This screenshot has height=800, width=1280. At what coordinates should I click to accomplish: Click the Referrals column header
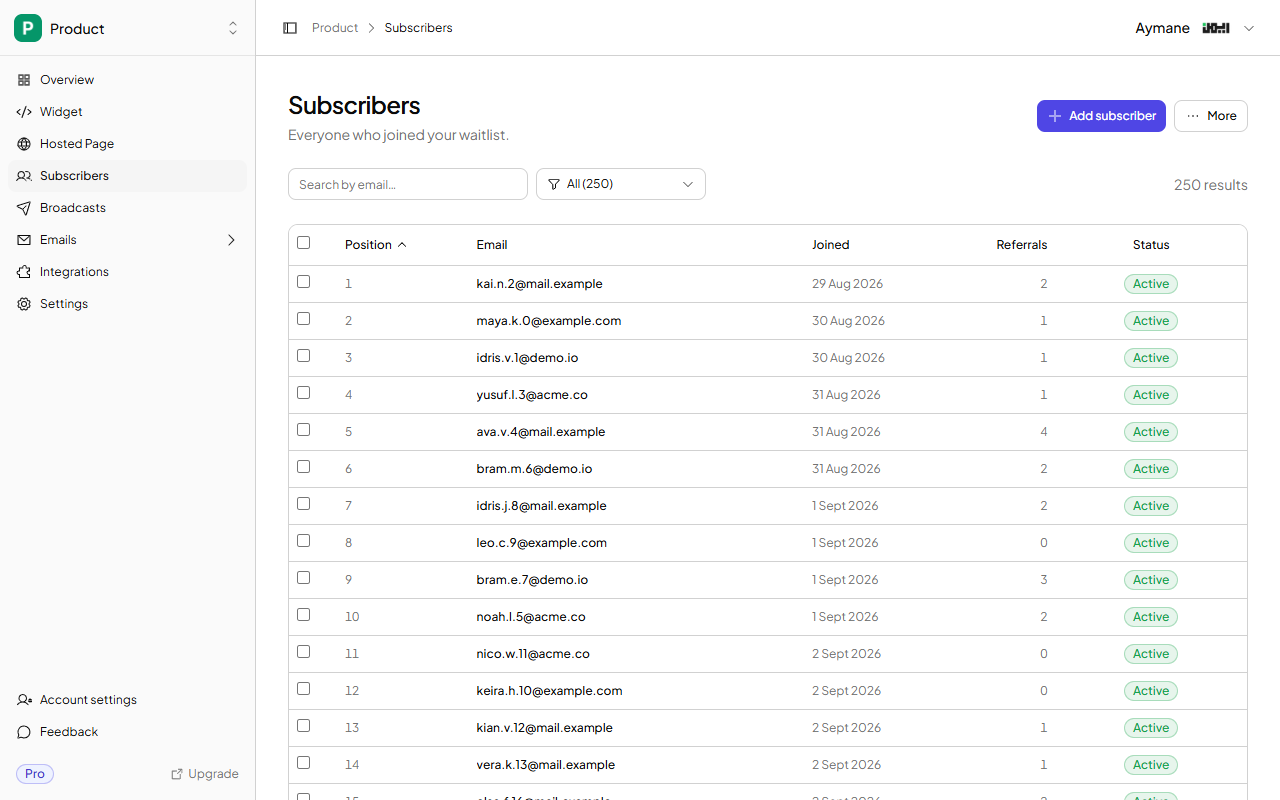pos(1022,245)
